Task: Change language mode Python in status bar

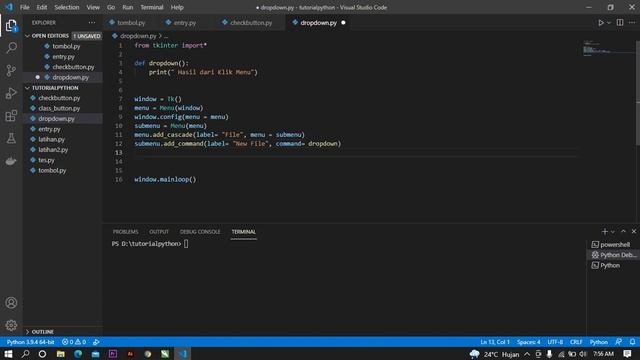Action: point(599,342)
